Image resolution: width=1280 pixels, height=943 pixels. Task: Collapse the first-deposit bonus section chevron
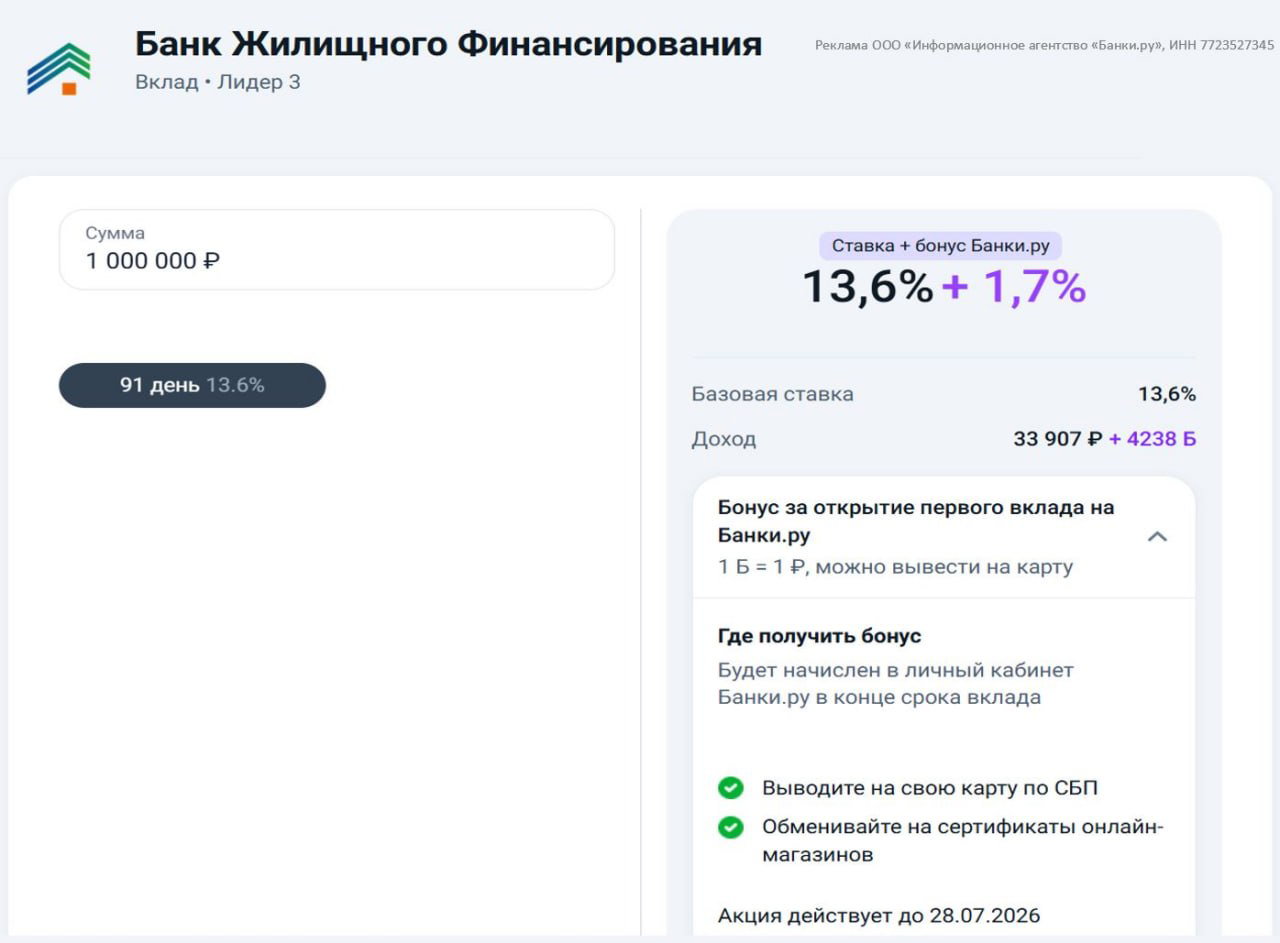pyautogui.click(x=1157, y=537)
